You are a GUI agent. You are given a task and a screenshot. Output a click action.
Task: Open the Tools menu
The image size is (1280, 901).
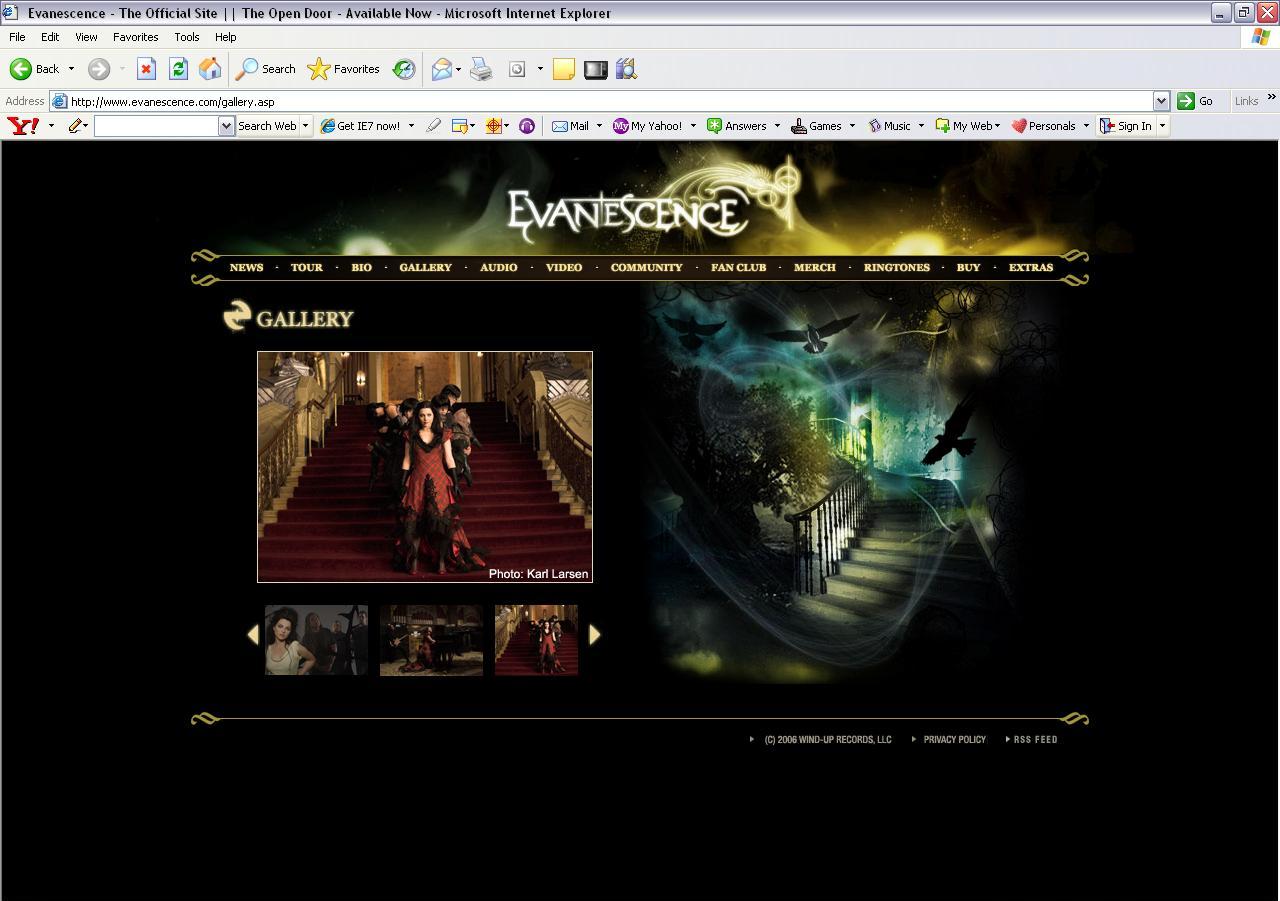[x=186, y=37]
